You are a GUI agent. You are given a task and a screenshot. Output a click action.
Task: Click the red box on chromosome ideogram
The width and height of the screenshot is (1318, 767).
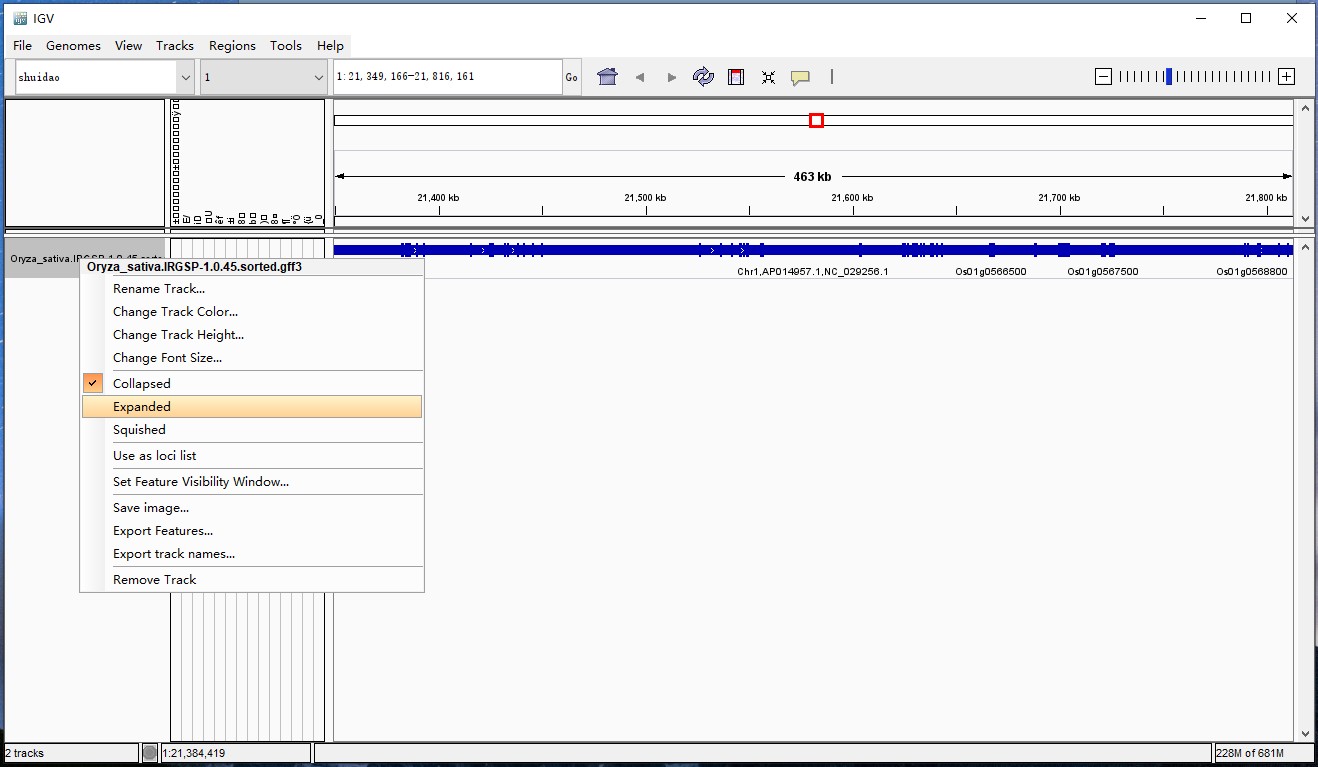[816, 120]
